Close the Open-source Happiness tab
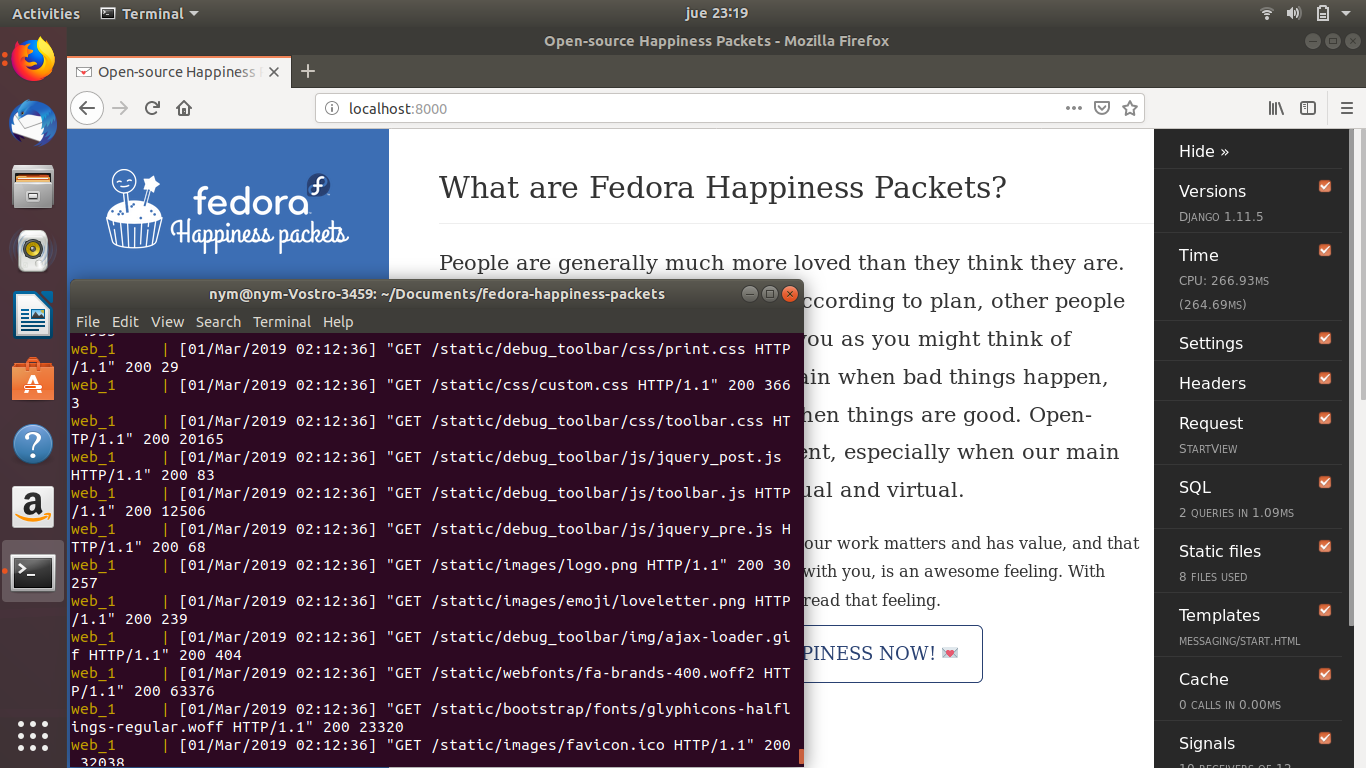This screenshot has height=768, width=1366. (275, 72)
